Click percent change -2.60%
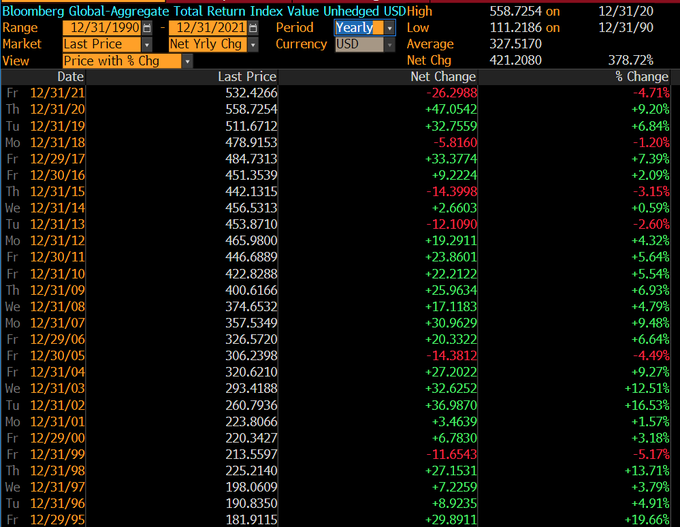 (x=651, y=224)
